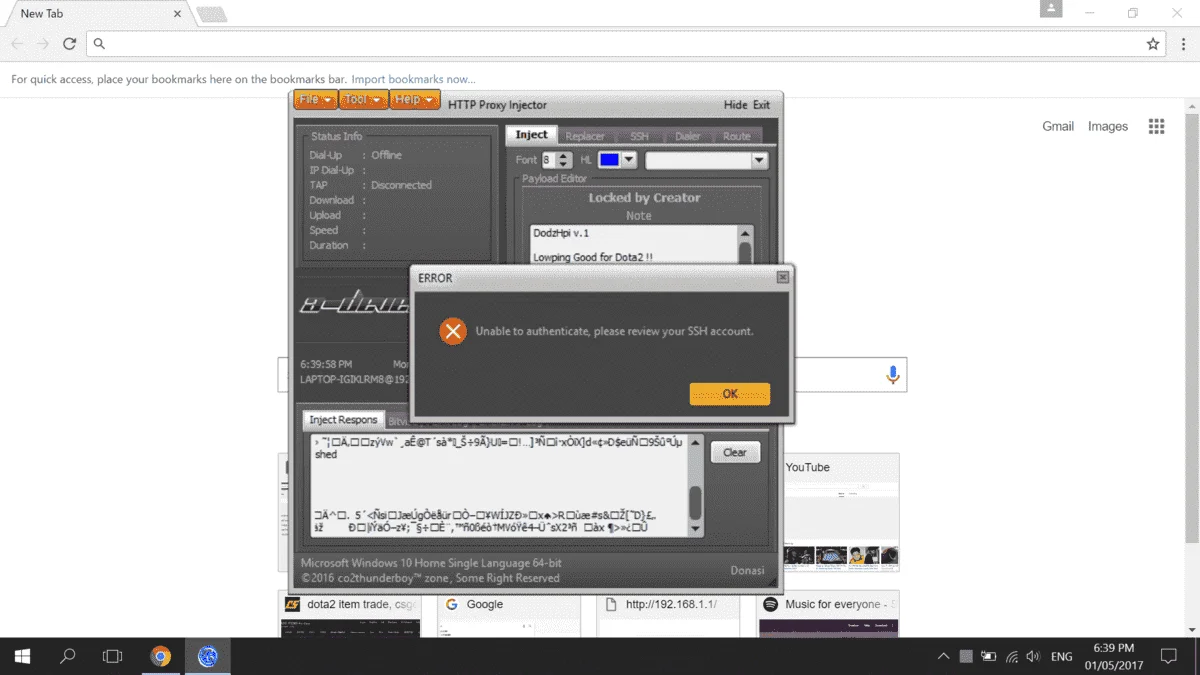Open the Chrome three-dot menu
The height and width of the screenshot is (675, 1200).
[1185, 44]
